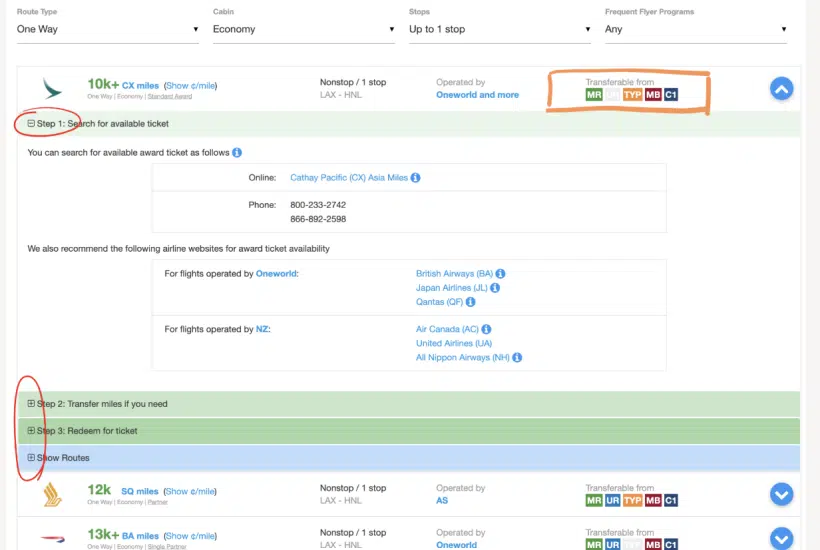This screenshot has width=820, height=550.
Task: Click the green MR badge in CX row
Action: 593,95
